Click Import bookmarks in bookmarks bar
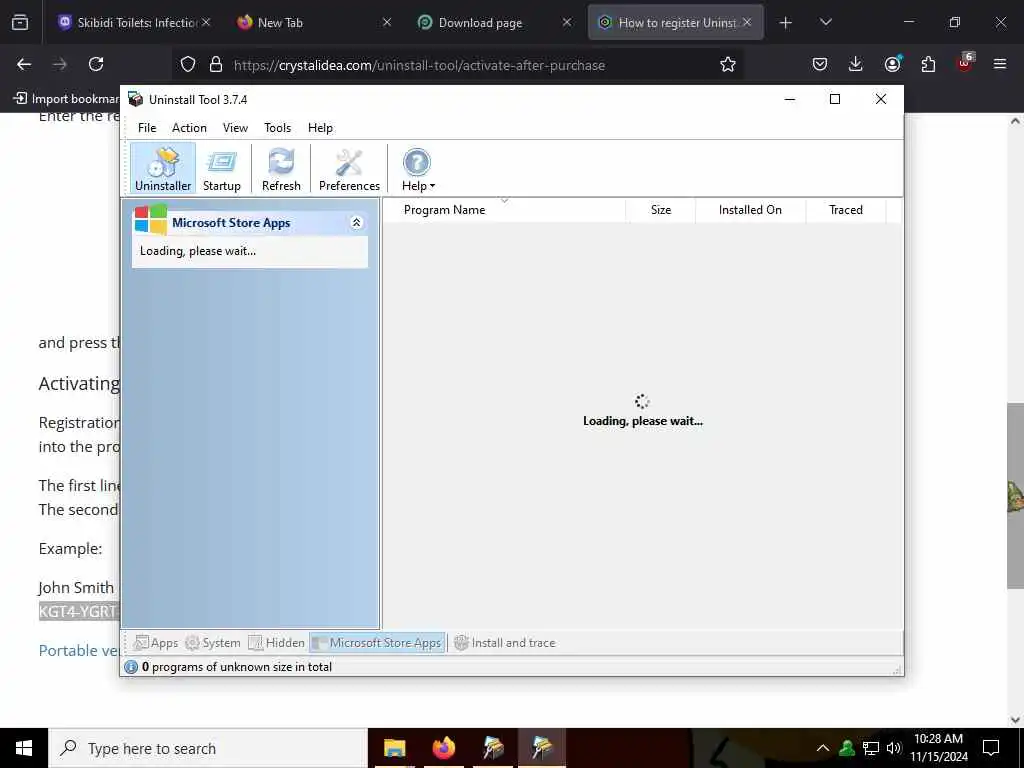Viewport: 1024px width, 768px height. tap(66, 99)
